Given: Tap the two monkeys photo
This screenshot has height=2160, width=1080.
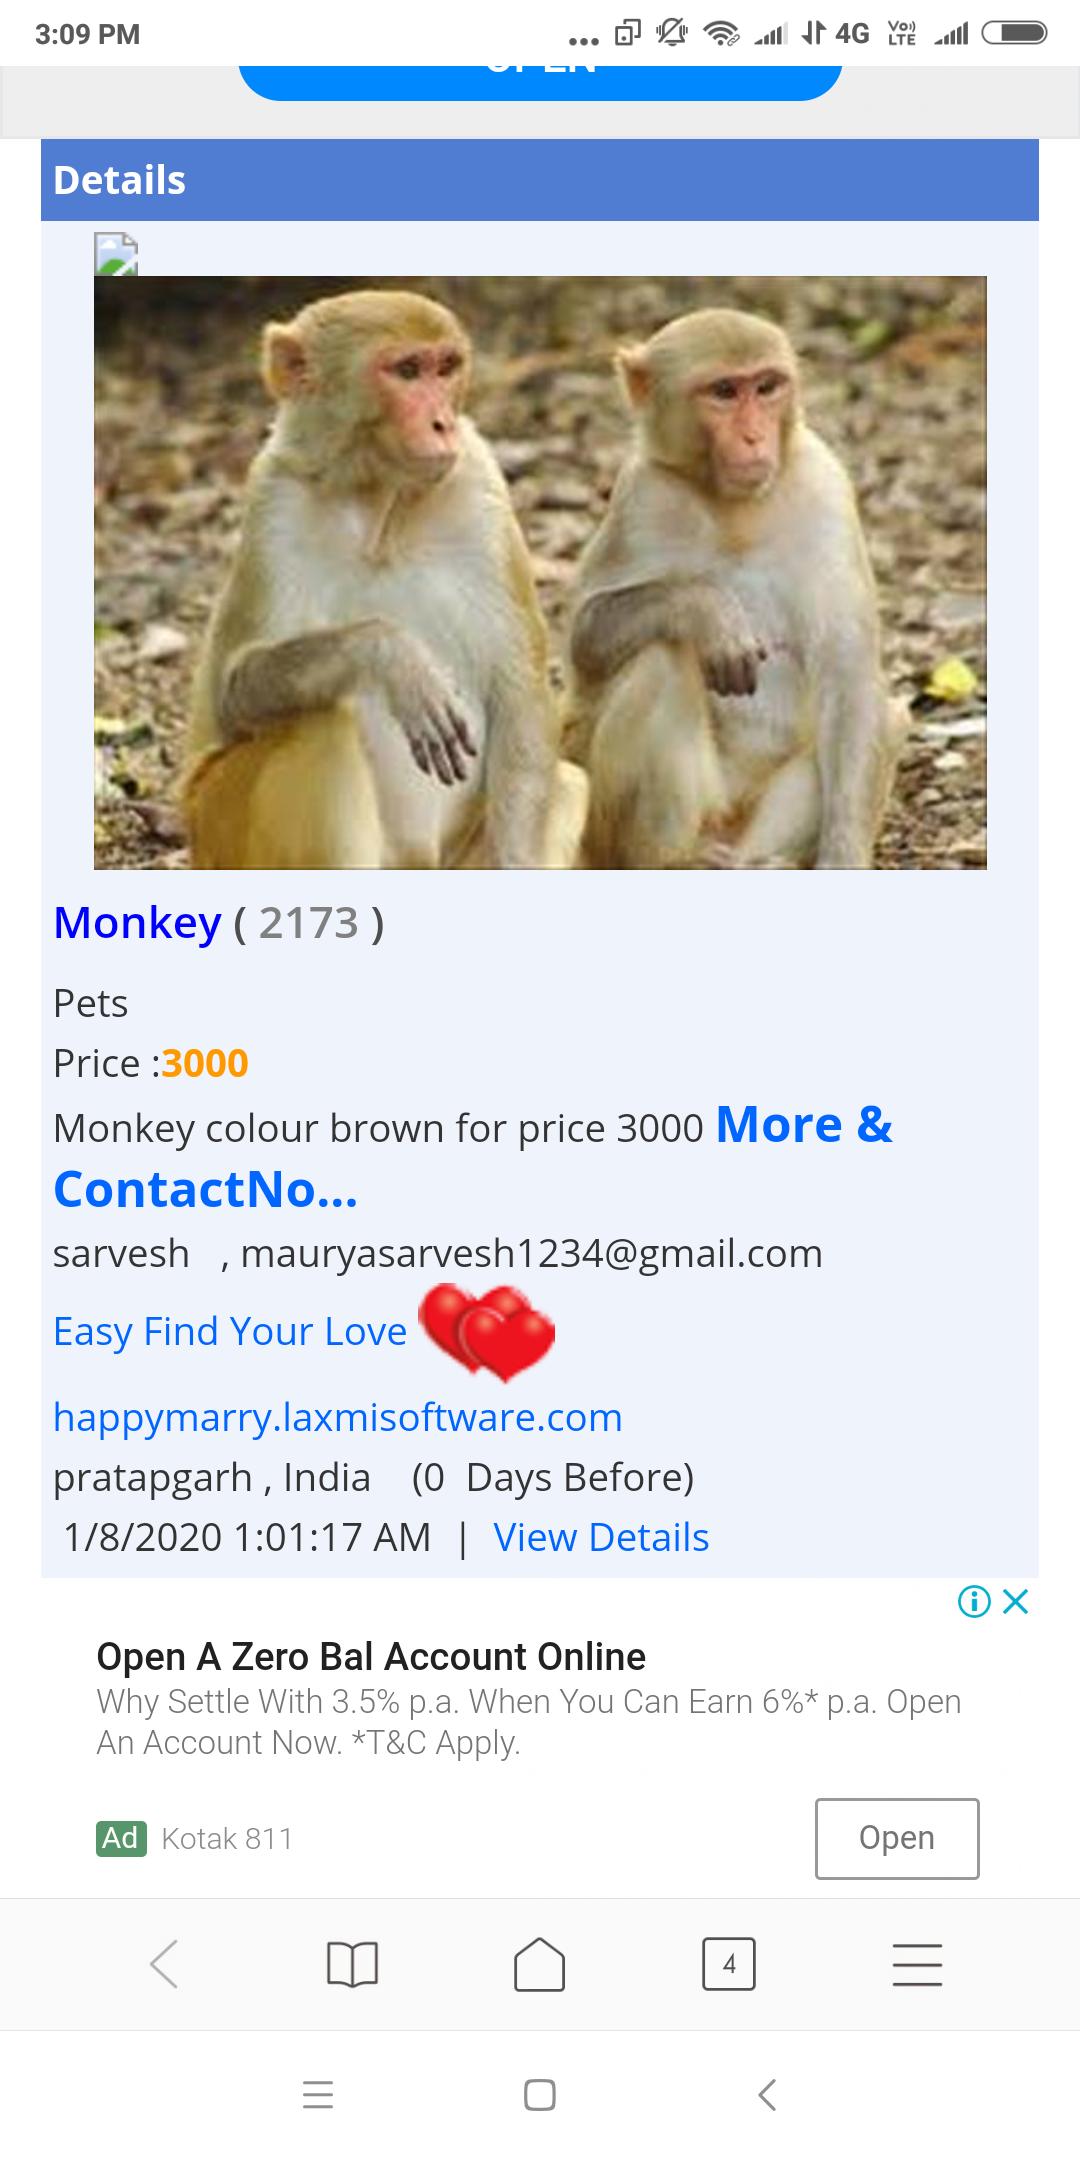Looking at the screenshot, I should coord(540,572).
